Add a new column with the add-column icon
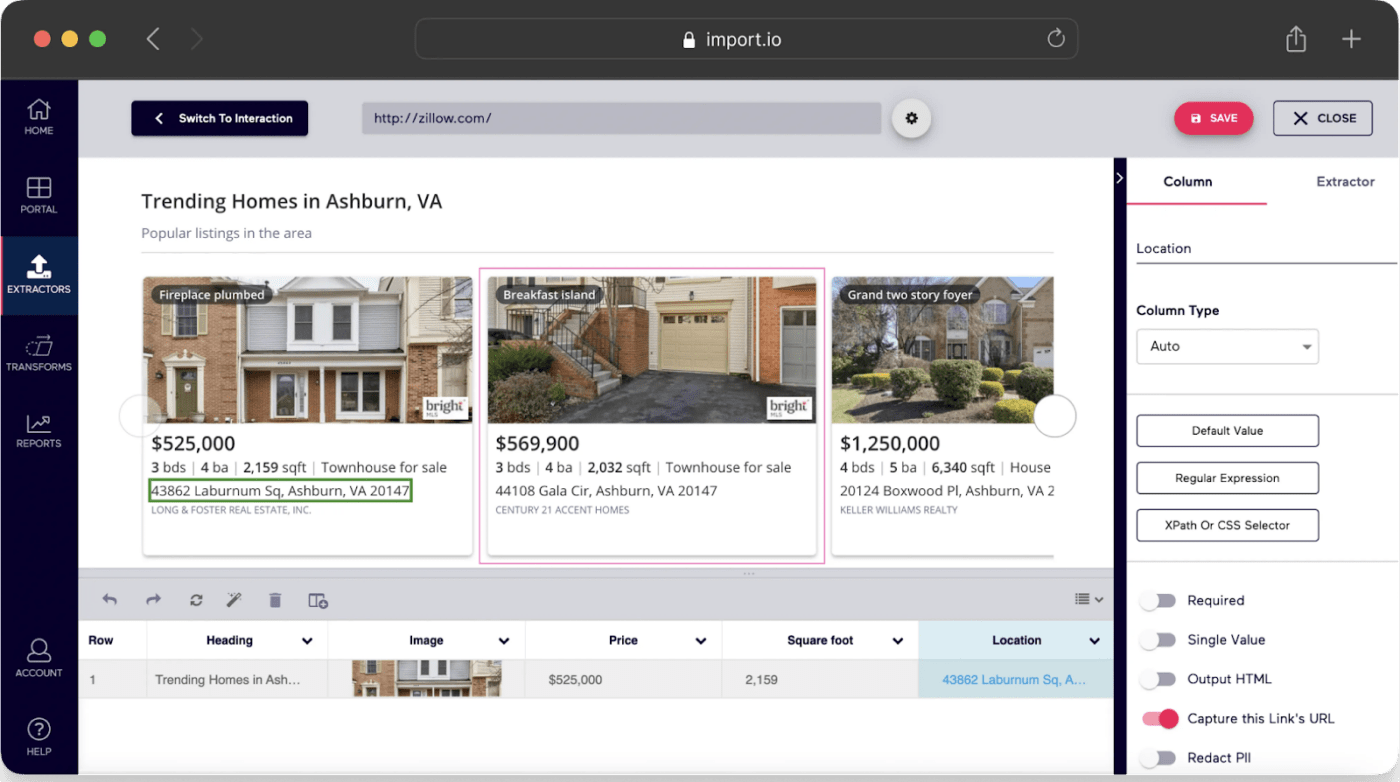The image size is (1400, 782). click(x=318, y=600)
